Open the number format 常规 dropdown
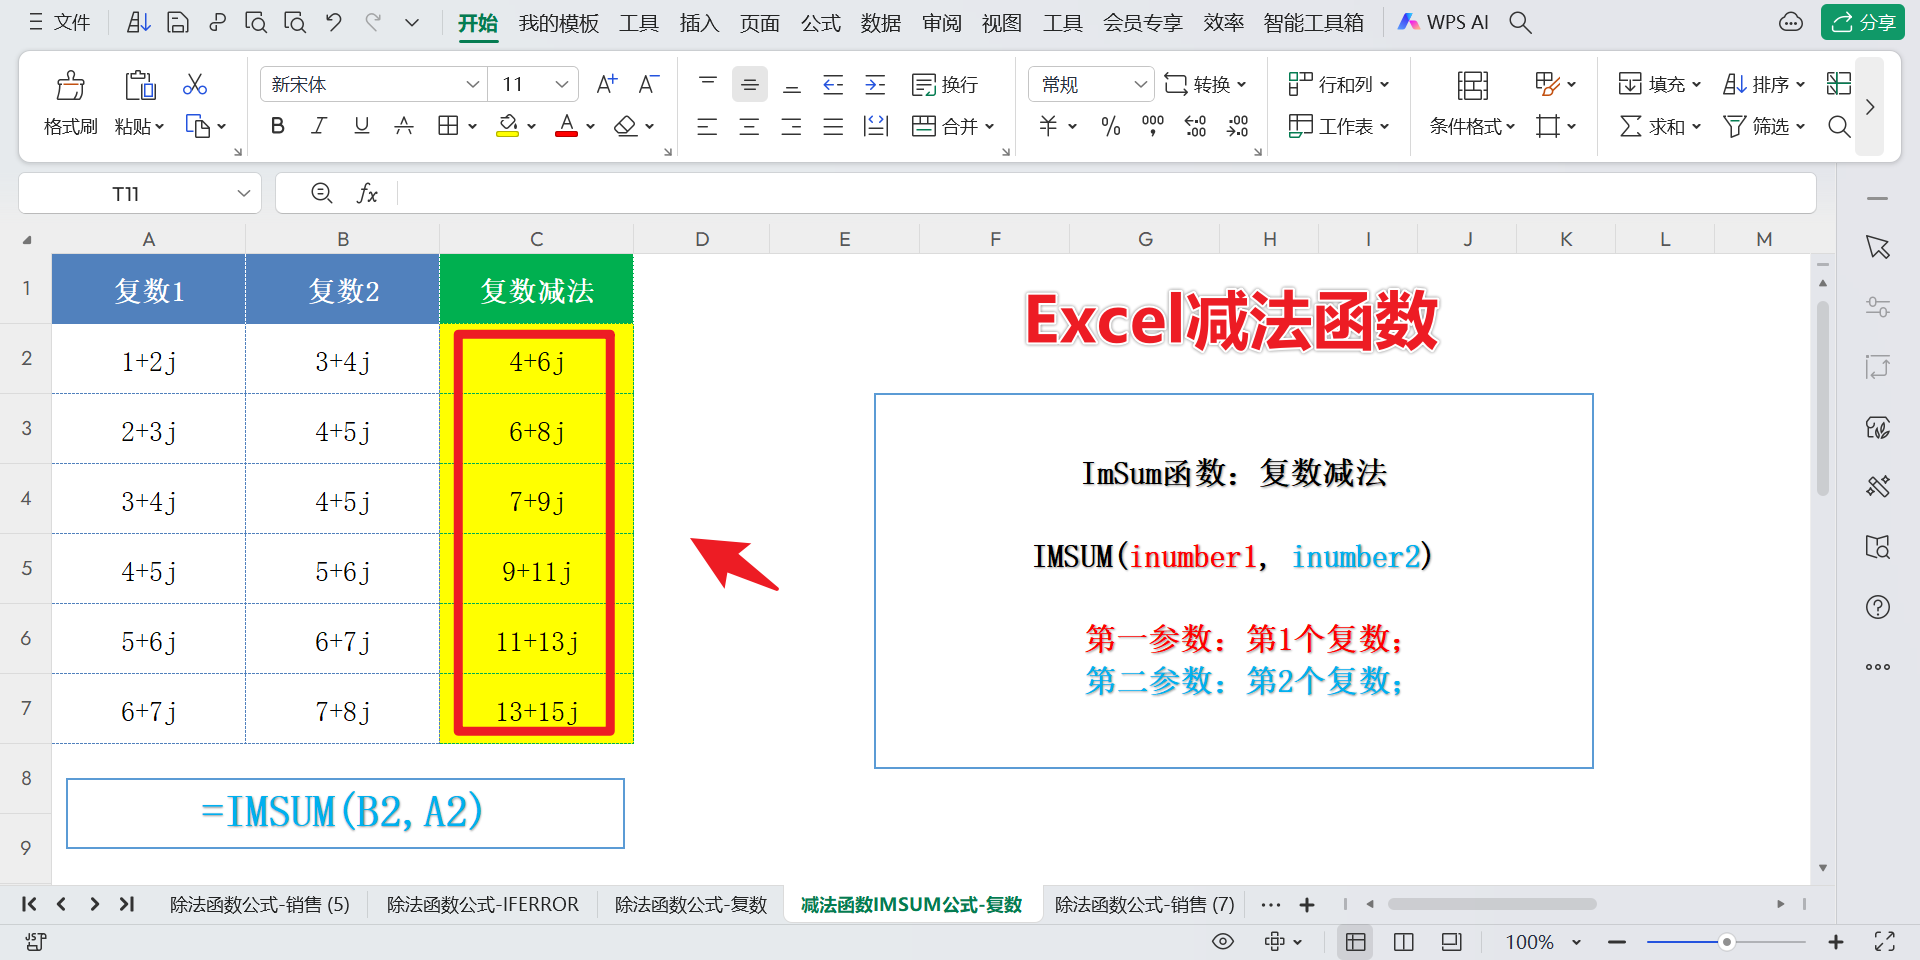Viewport: 1920px width, 960px height. pos(1139,85)
